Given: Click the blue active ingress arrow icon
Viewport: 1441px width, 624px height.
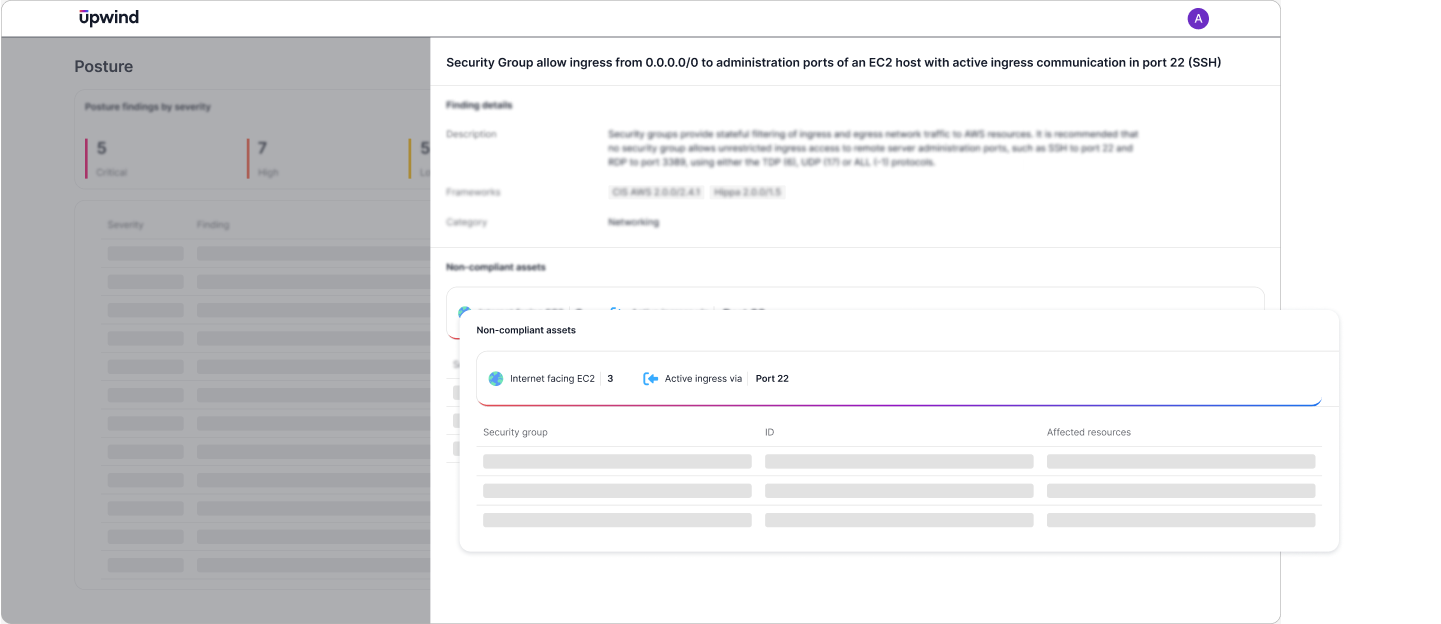Looking at the screenshot, I should 650,378.
